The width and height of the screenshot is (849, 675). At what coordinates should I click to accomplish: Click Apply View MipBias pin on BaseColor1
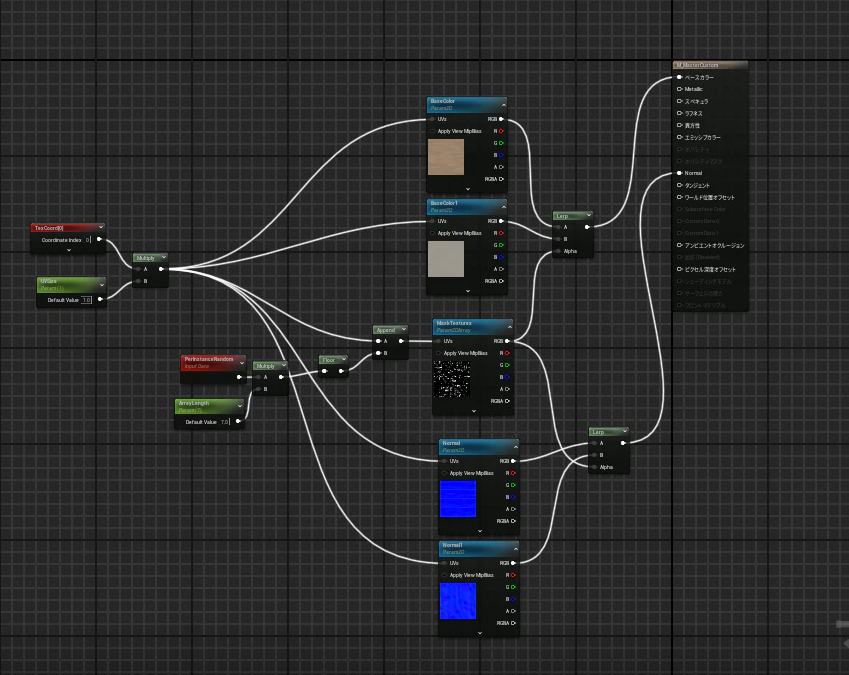point(432,233)
